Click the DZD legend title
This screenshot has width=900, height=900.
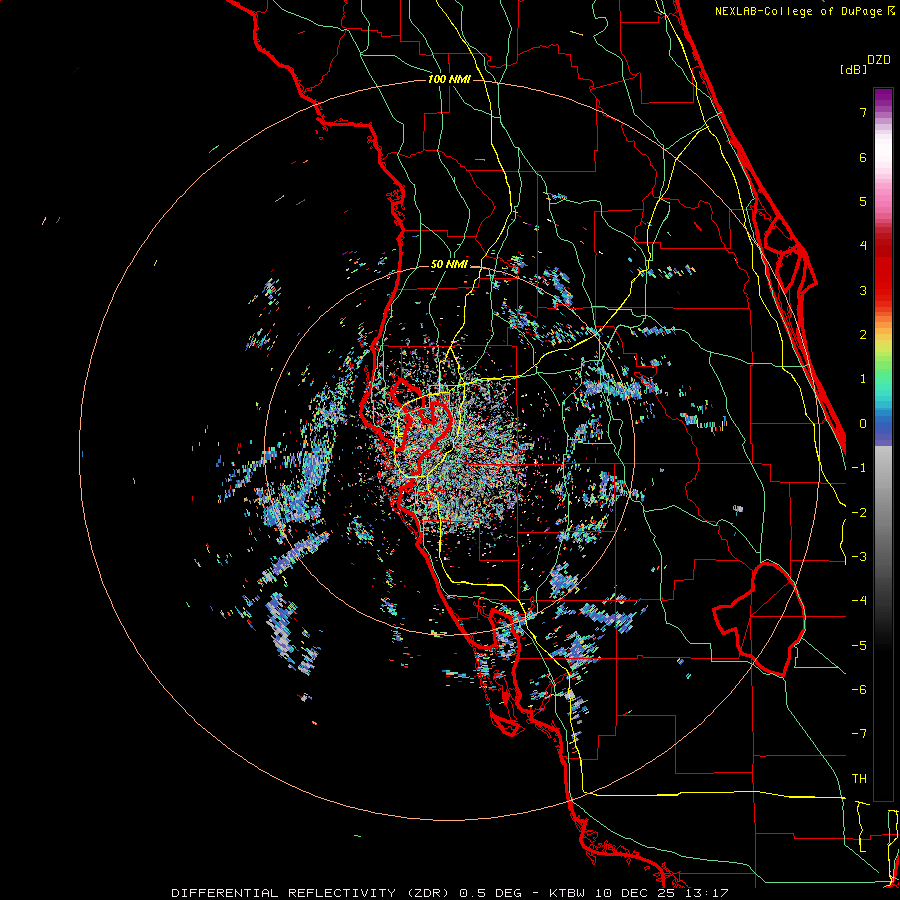(x=879, y=60)
